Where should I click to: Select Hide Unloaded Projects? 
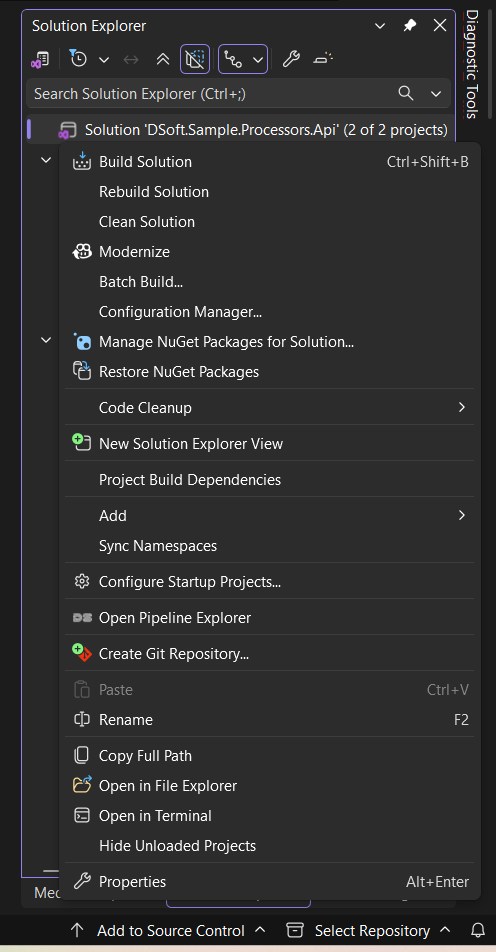click(x=270, y=846)
